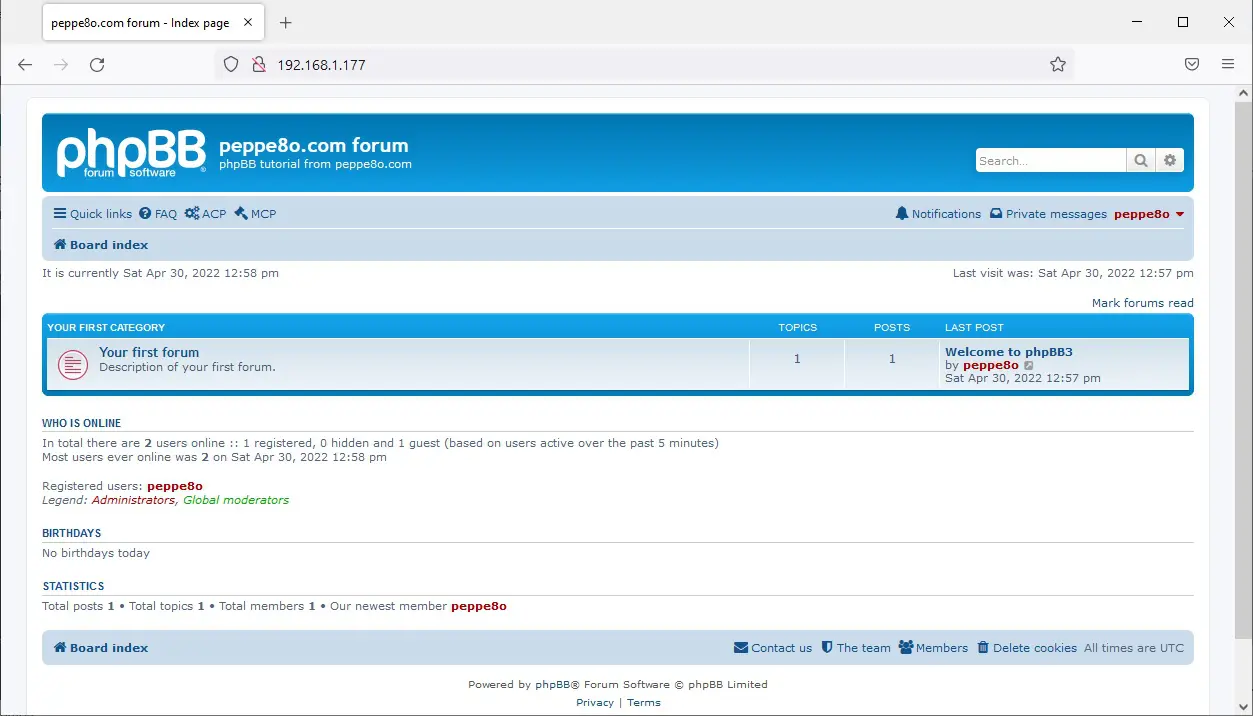Open the Global moderators group link
This screenshot has height=716, width=1253.
[x=236, y=500]
